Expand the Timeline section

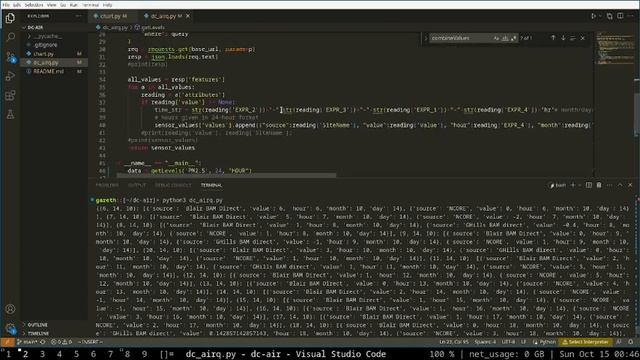click(x=54, y=333)
